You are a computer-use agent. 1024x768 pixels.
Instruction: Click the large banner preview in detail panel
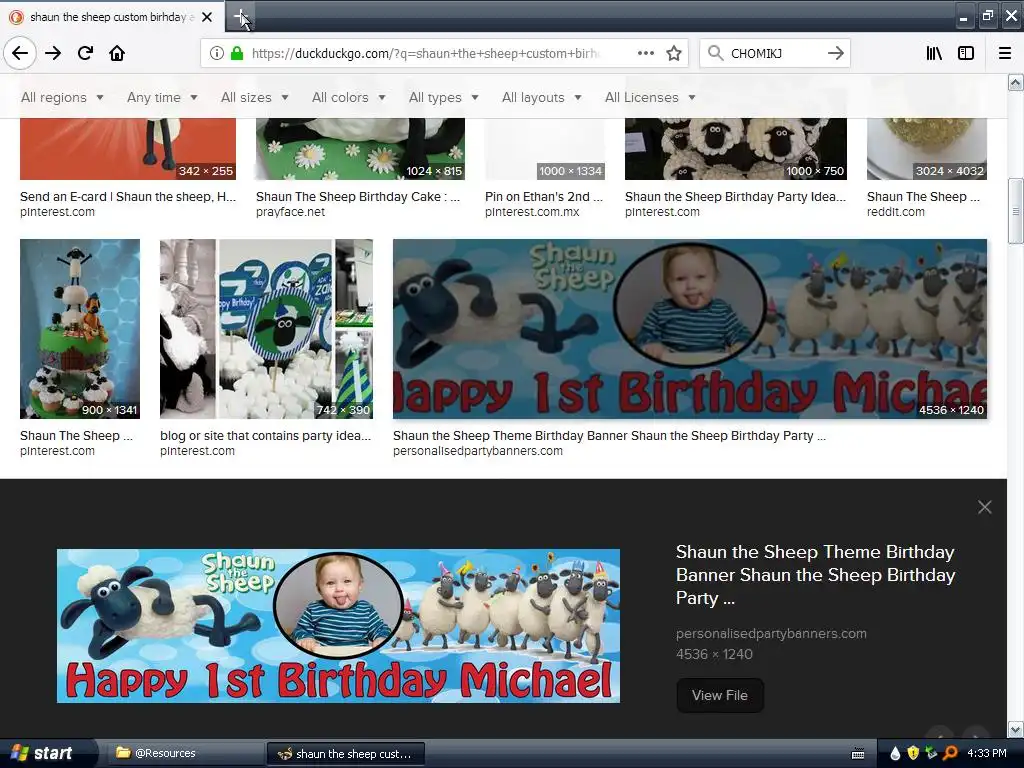click(x=338, y=626)
